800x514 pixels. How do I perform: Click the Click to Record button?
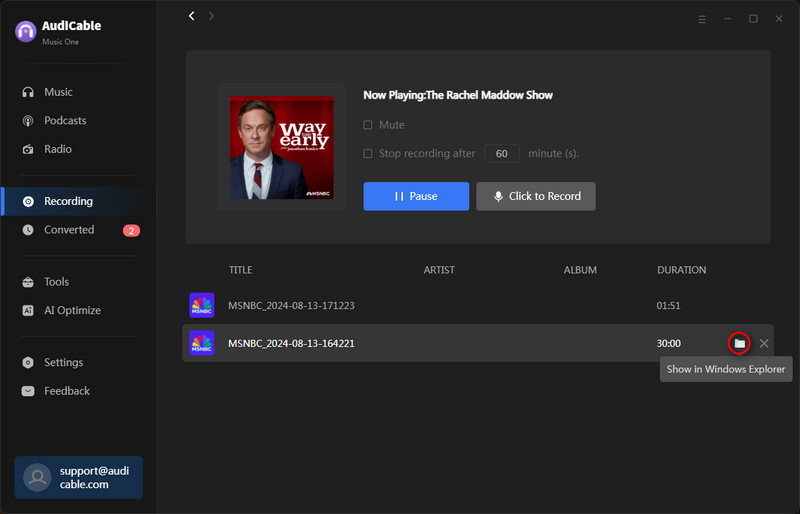tap(536, 197)
